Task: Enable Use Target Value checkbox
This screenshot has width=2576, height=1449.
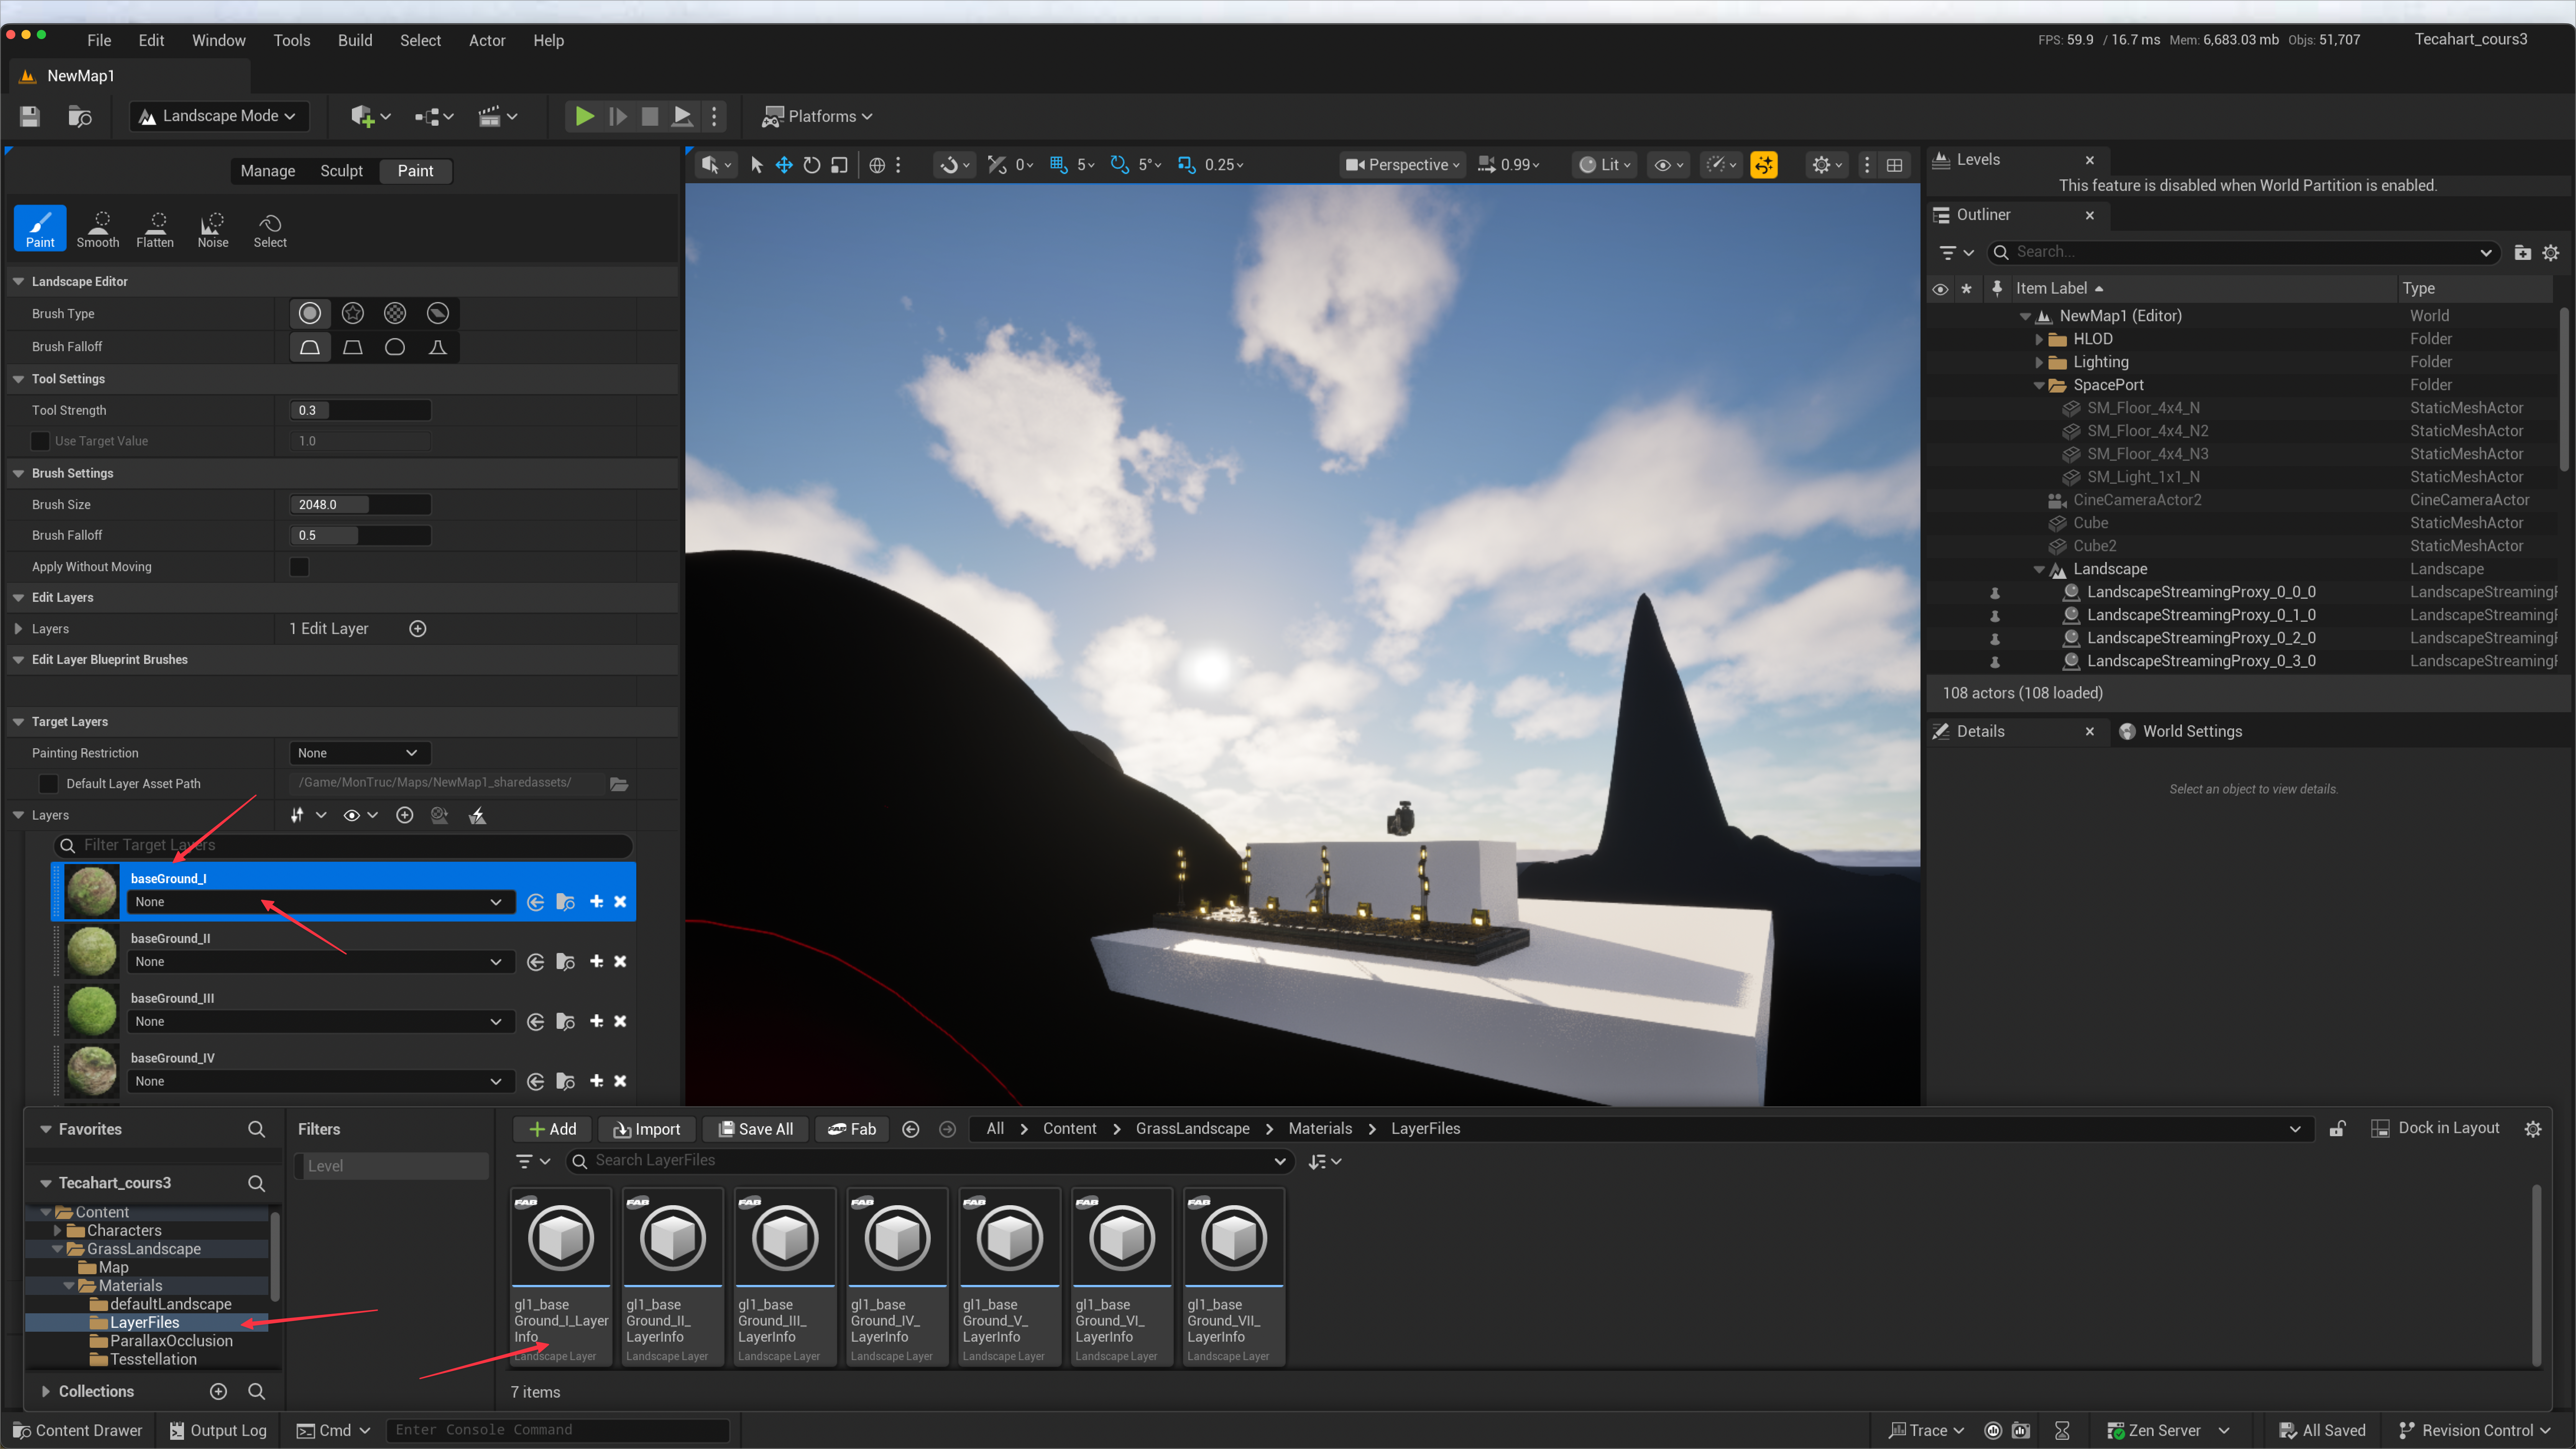Action: [40, 441]
